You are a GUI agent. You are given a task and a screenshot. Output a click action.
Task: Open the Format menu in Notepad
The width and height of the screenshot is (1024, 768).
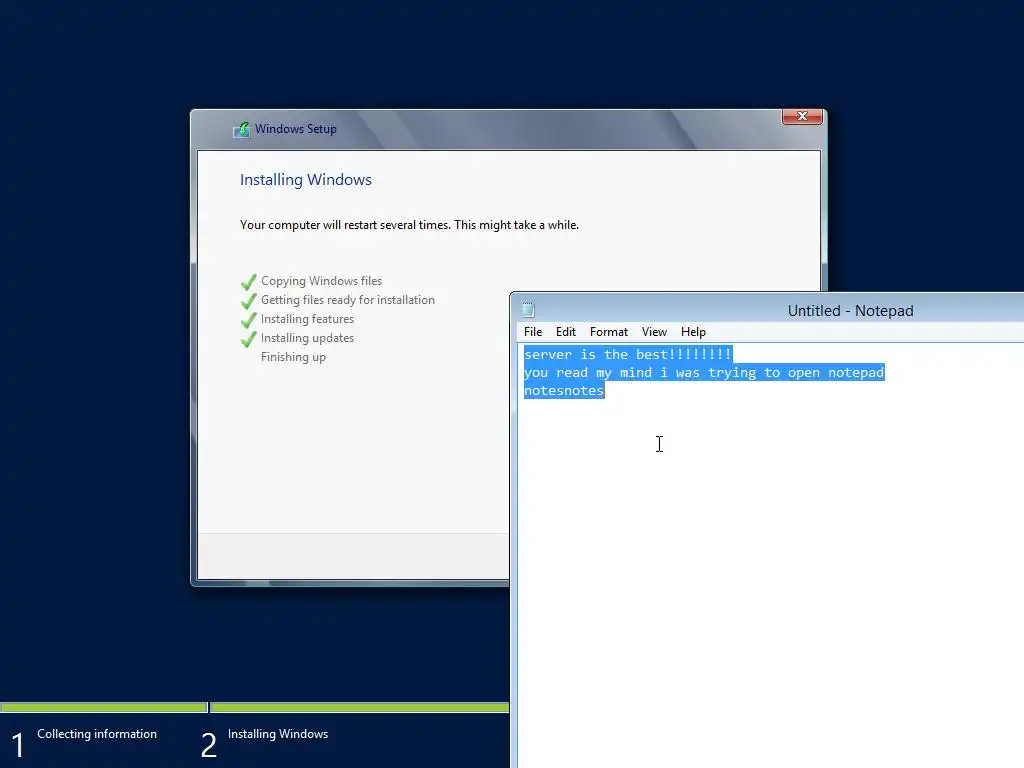coord(609,332)
